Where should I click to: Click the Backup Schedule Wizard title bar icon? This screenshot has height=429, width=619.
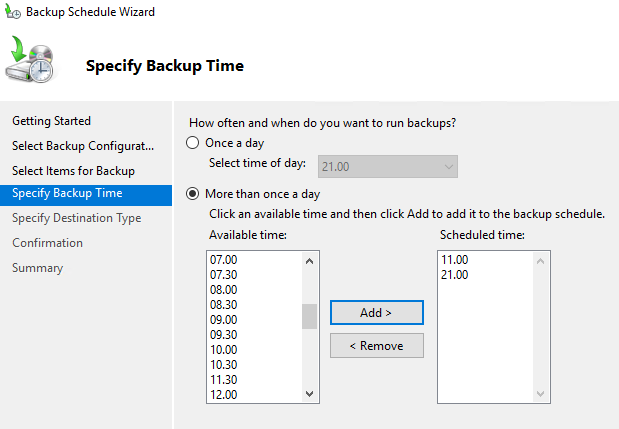pos(12,13)
